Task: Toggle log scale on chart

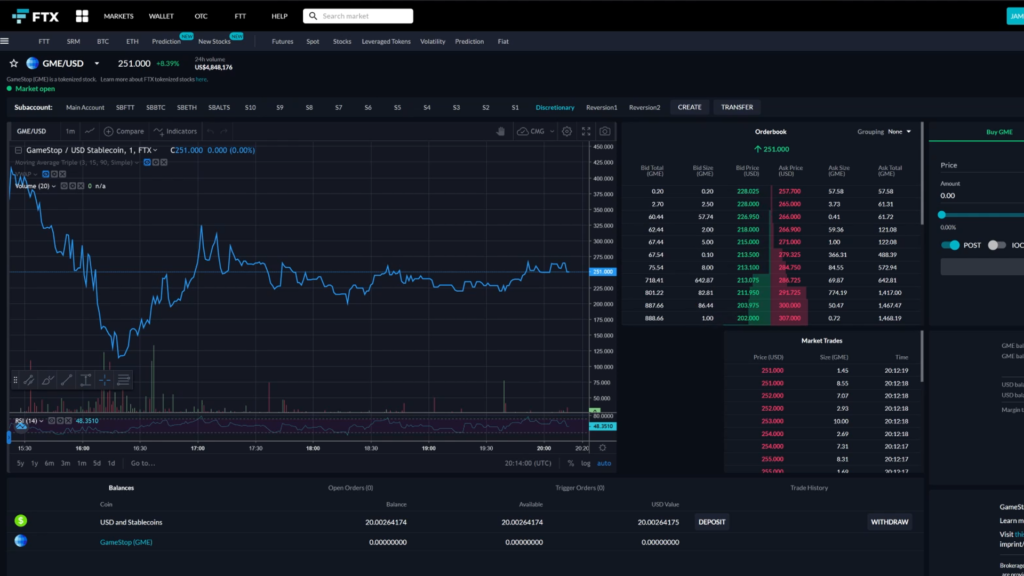Action: click(586, 463)
